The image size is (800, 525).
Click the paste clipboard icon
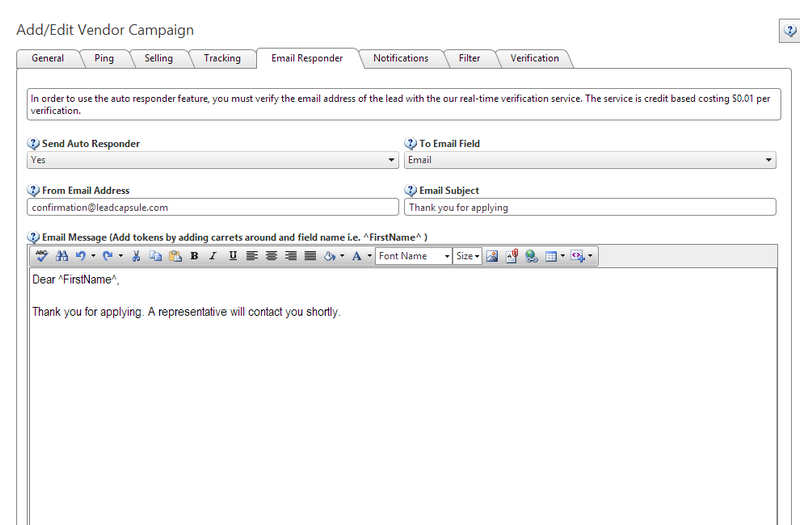pyautogui.click(x=174, y=256)
